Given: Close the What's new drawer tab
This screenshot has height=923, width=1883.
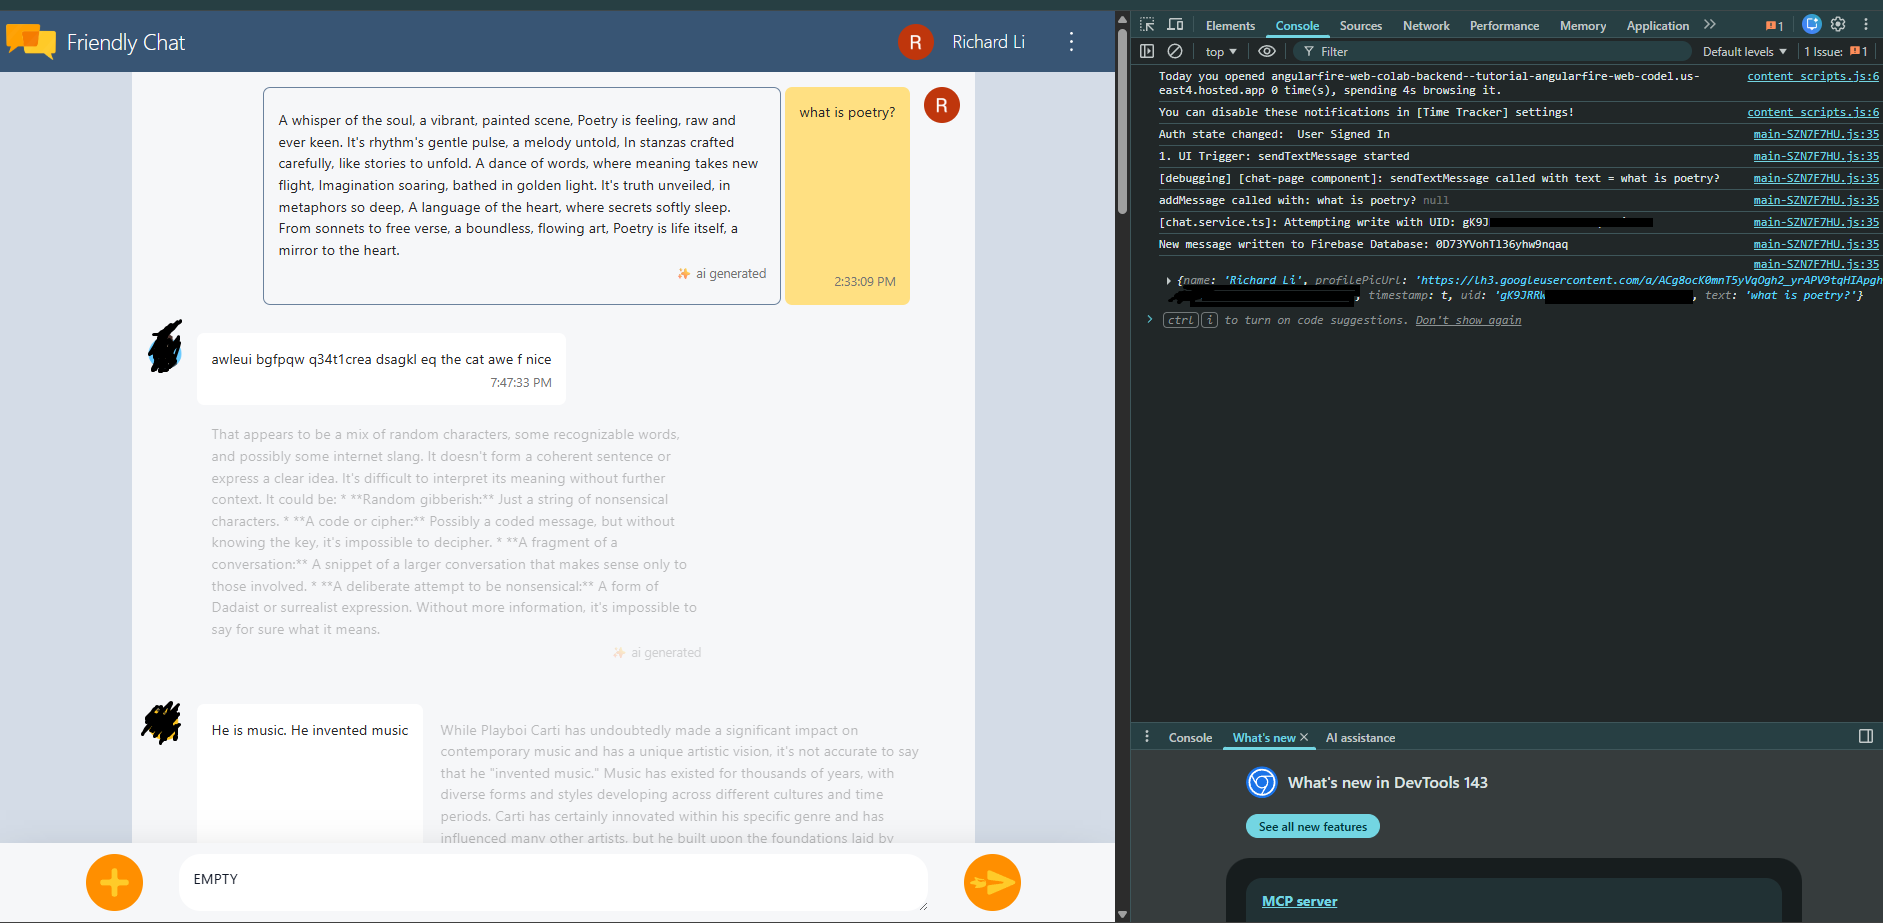Looking at the screenshot, I should point(1304,738).
